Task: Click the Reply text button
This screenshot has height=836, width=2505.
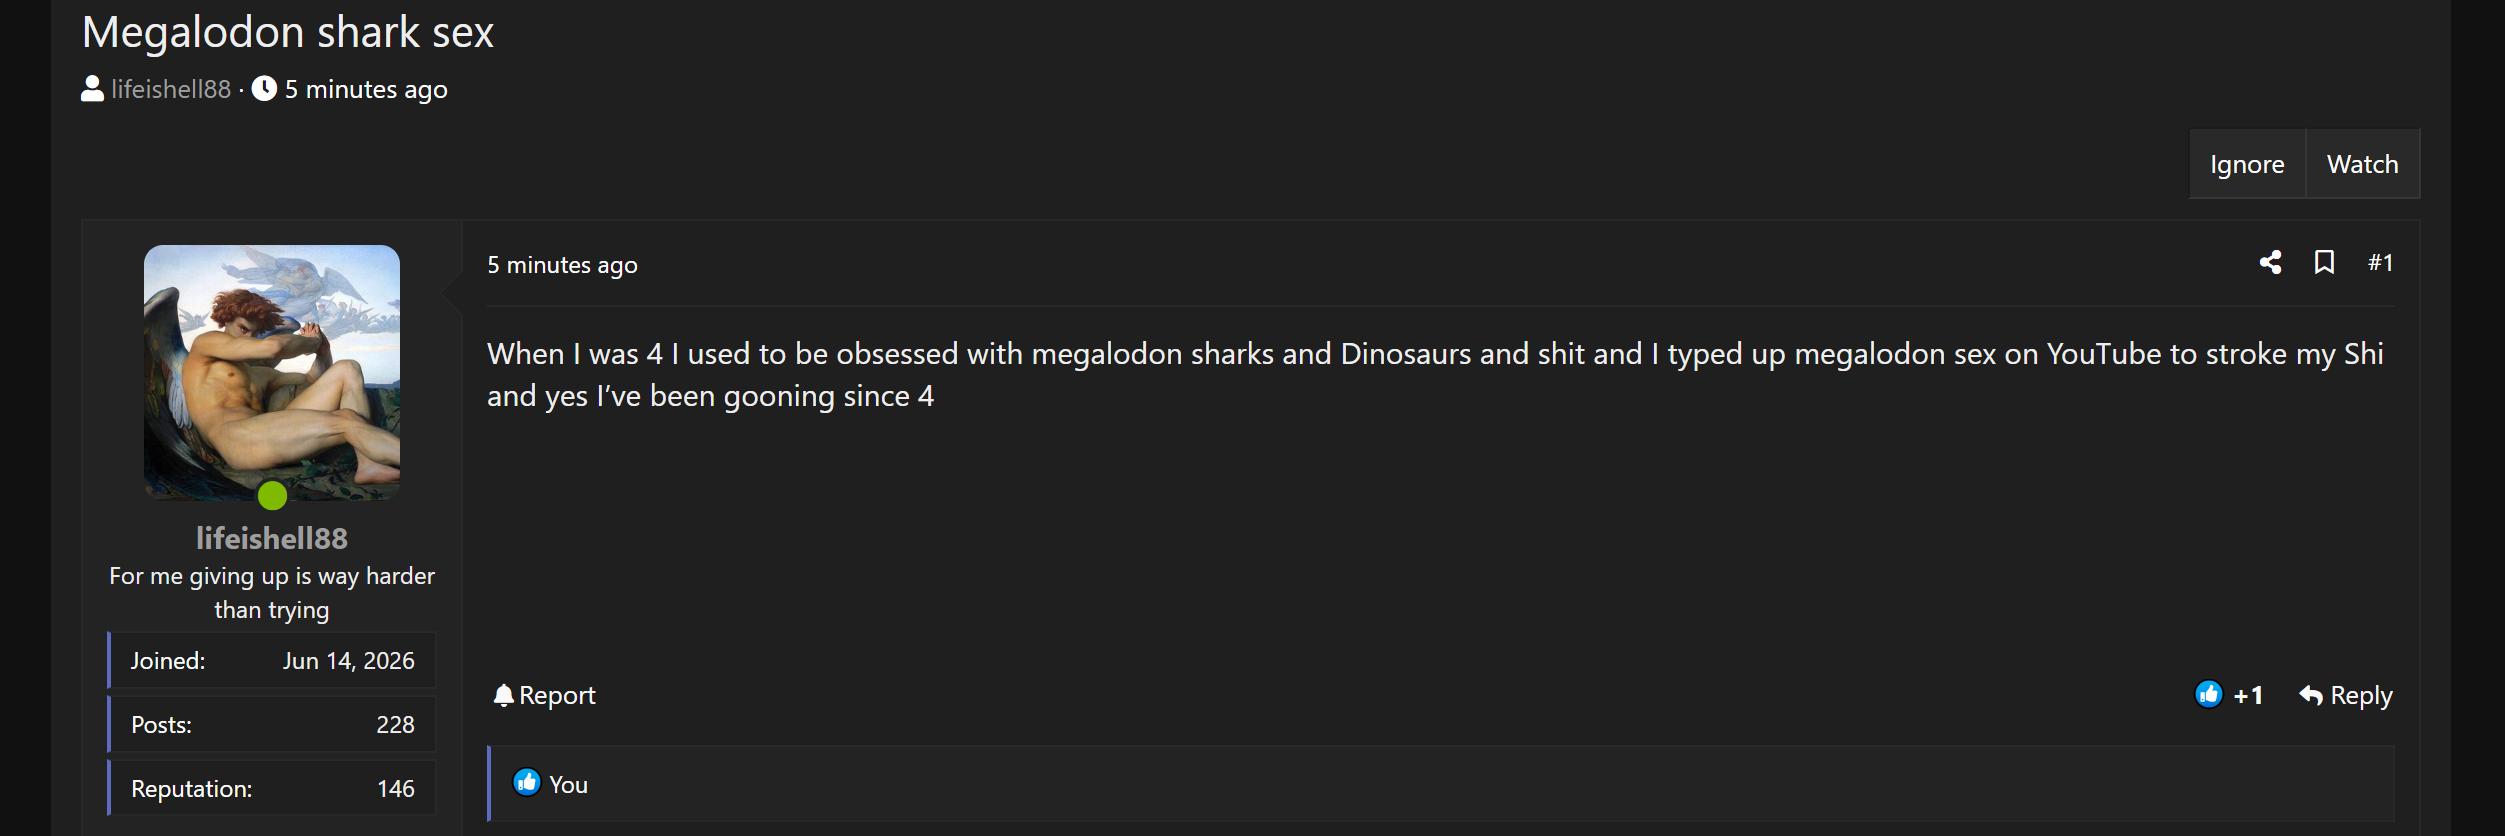Action: 2361,695
